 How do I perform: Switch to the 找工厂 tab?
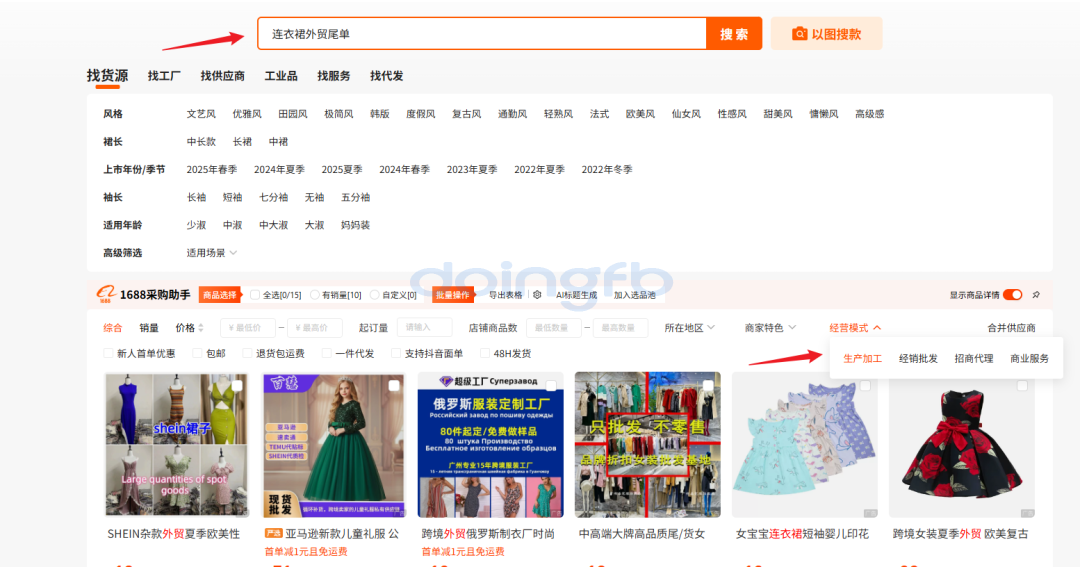coord(164,76)
